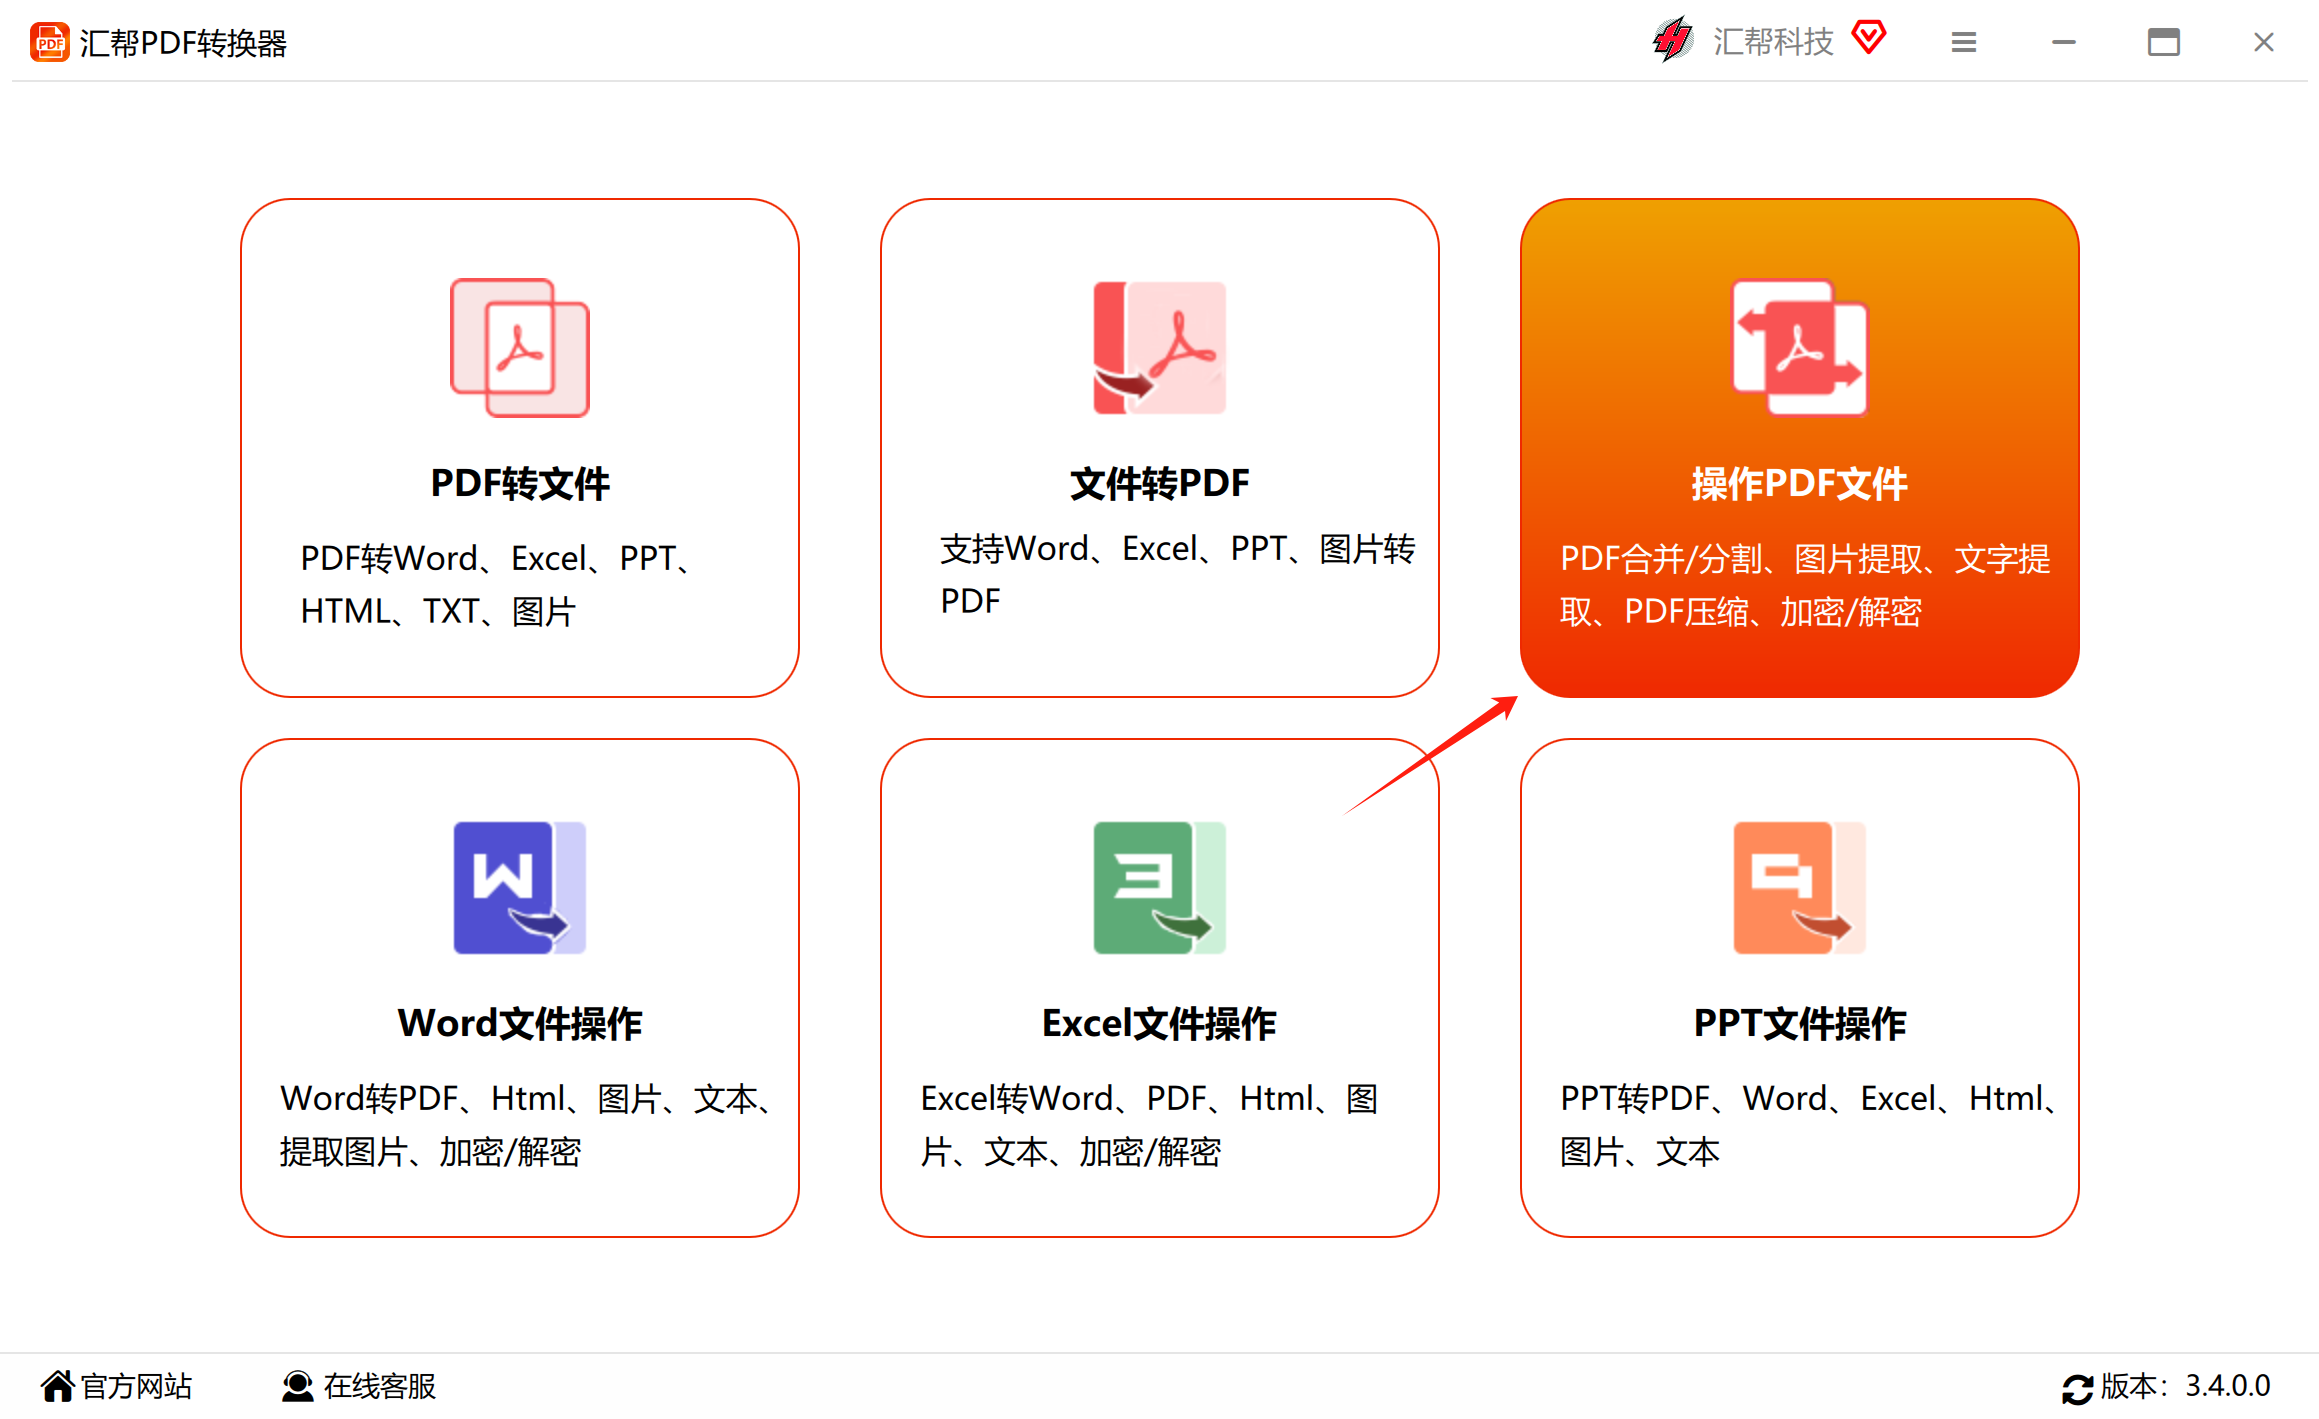2319x1419 pixels.
Task: Close the 汇帮PDF转换器 window
Action: tap(2264, 42)
